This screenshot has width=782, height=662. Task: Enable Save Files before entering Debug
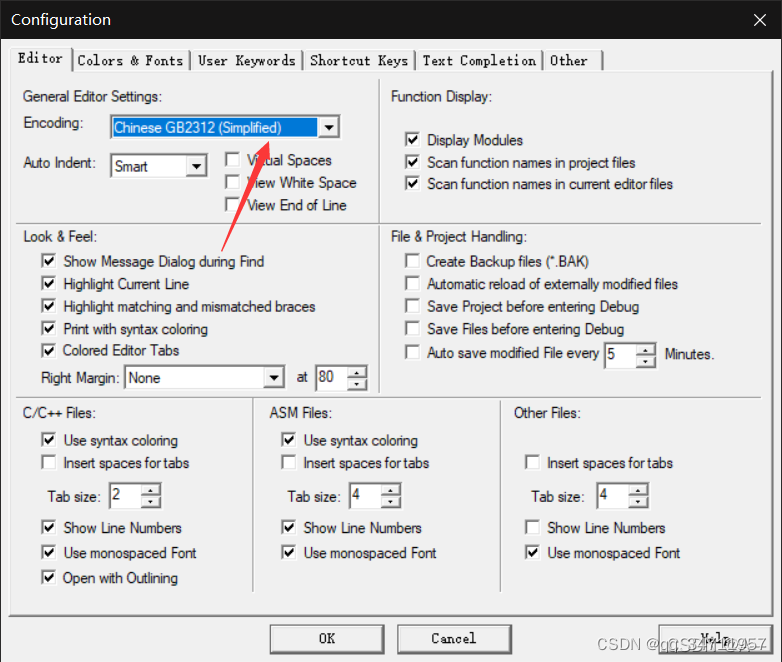click(x=412, y=328)
